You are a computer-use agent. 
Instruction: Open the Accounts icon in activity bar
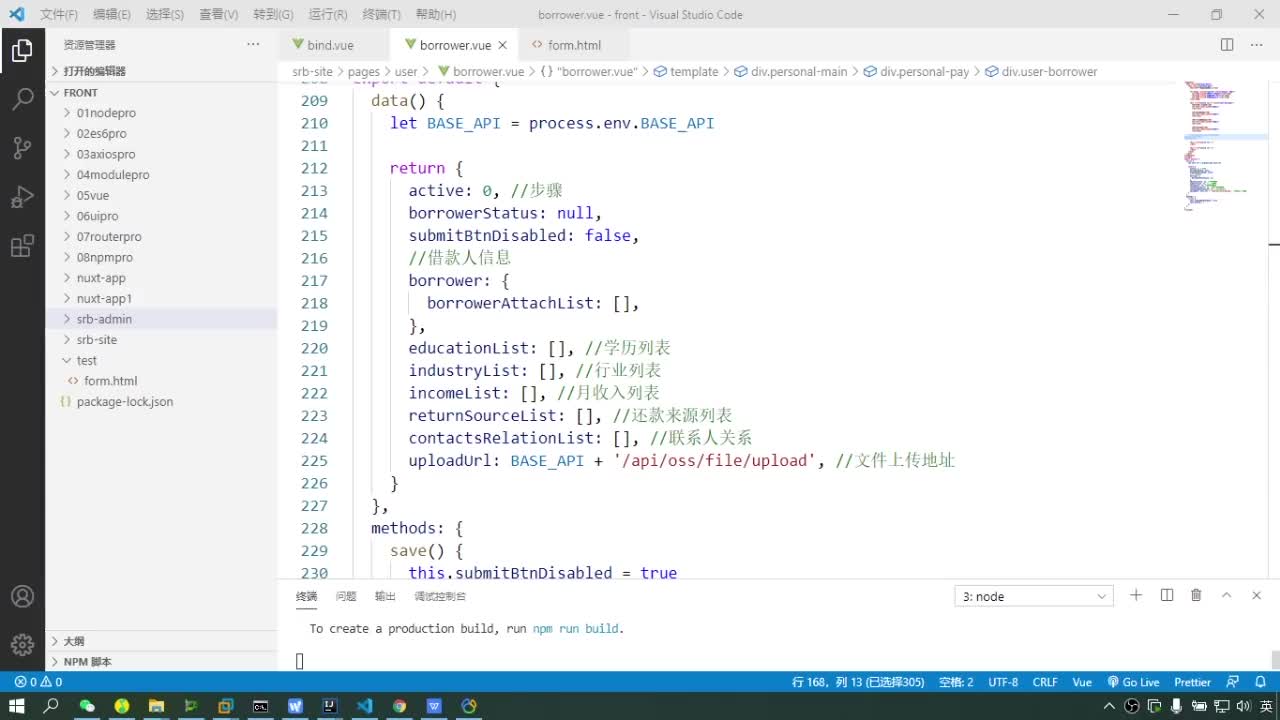coord(22,597)
